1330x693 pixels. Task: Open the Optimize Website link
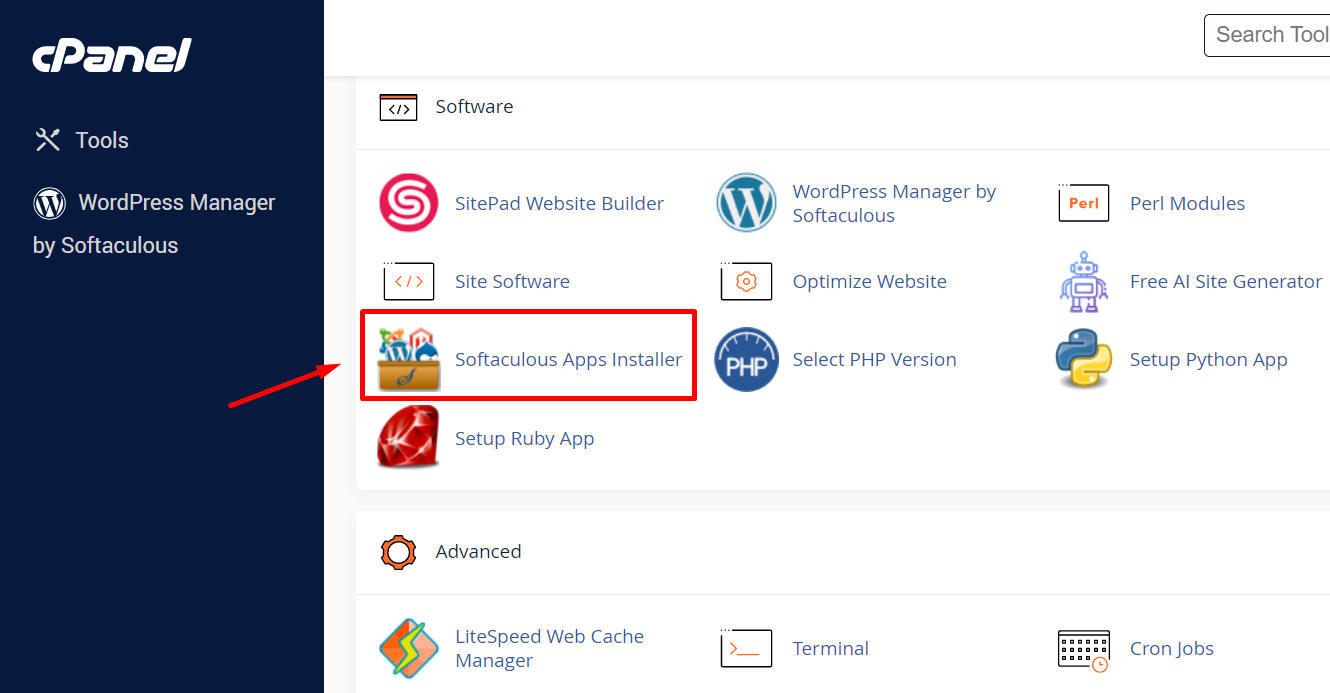869,282
